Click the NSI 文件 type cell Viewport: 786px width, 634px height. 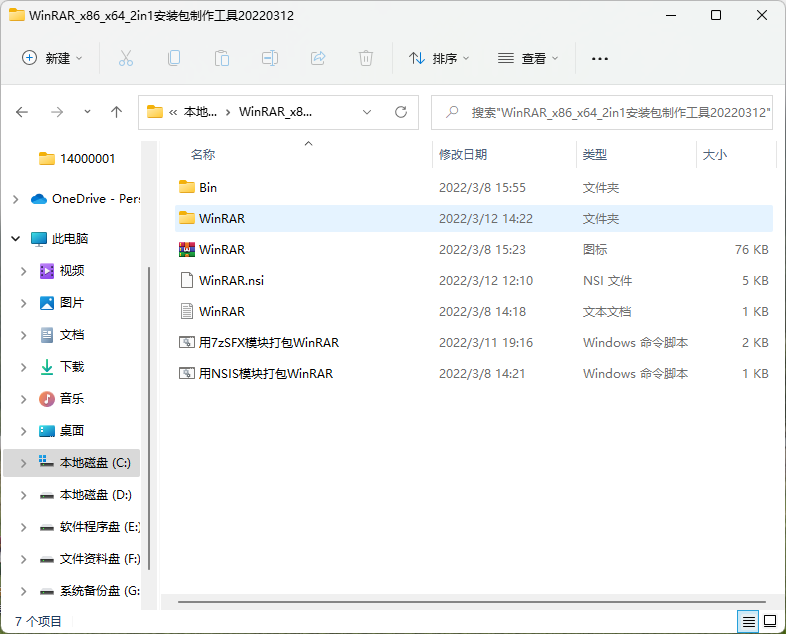[608, 281]
